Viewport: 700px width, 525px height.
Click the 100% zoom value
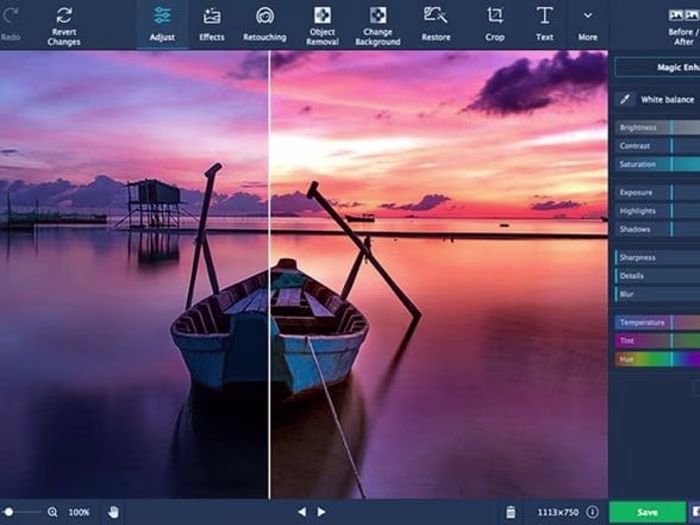79,512
